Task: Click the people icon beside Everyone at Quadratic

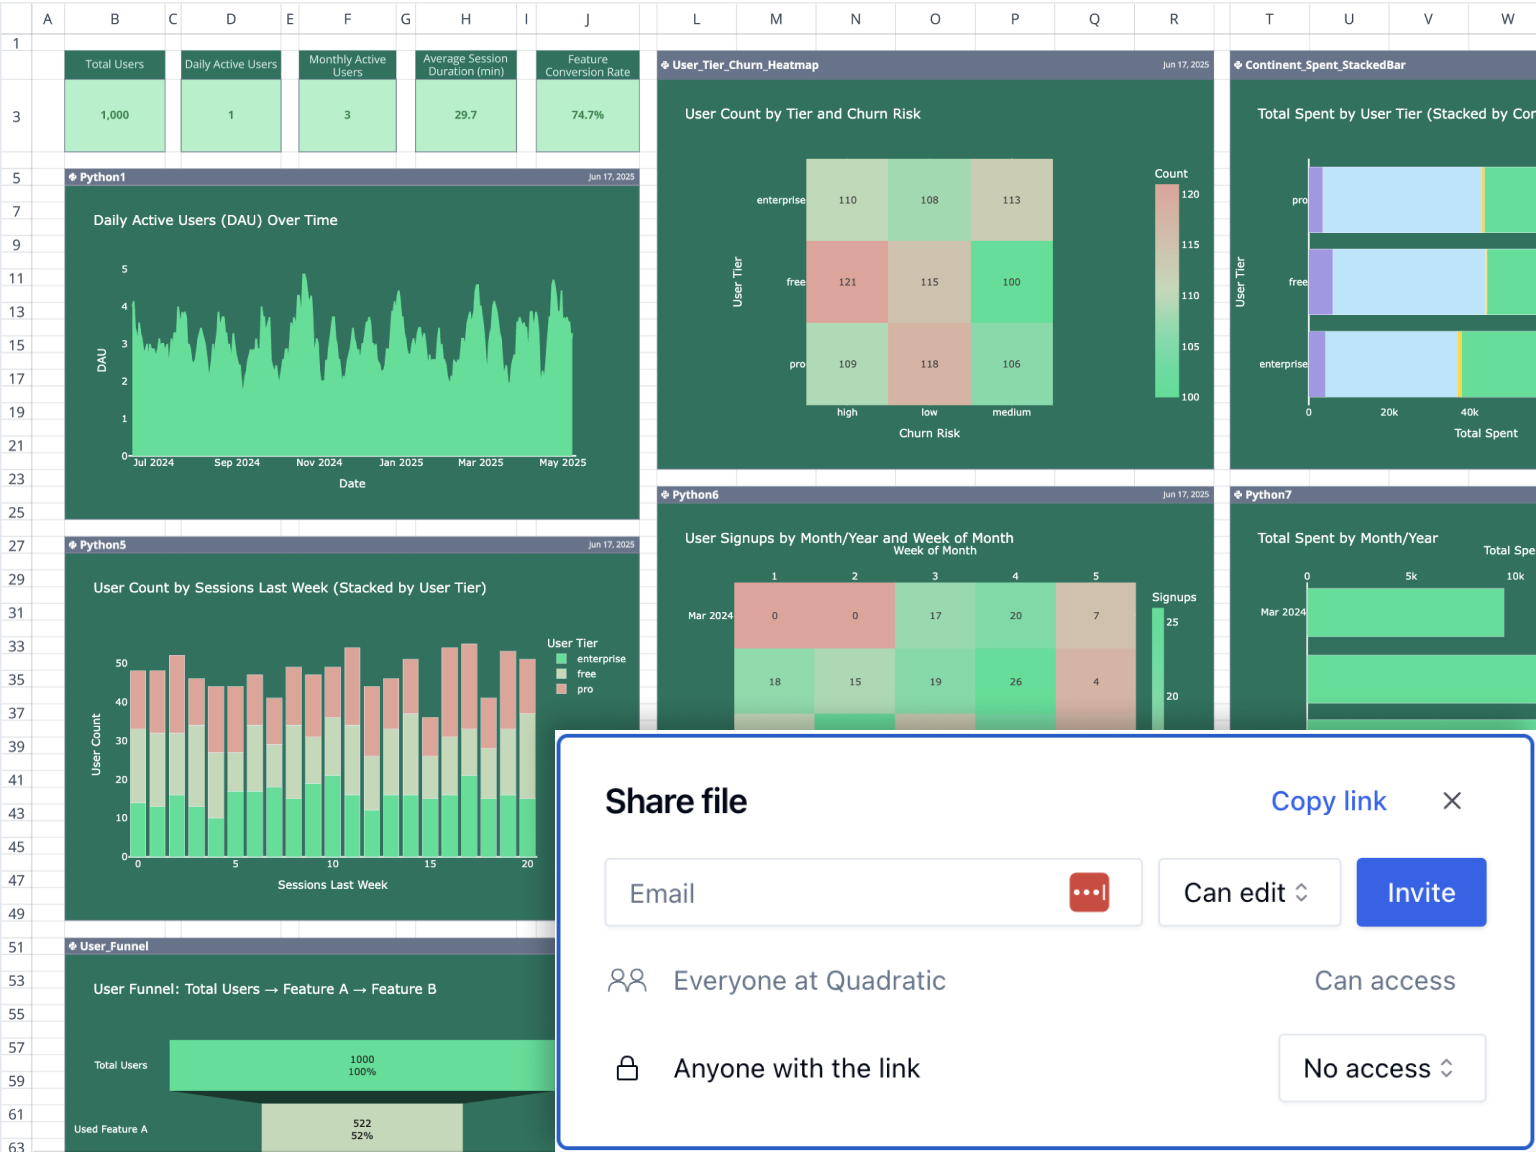Action: click(627, 980)
